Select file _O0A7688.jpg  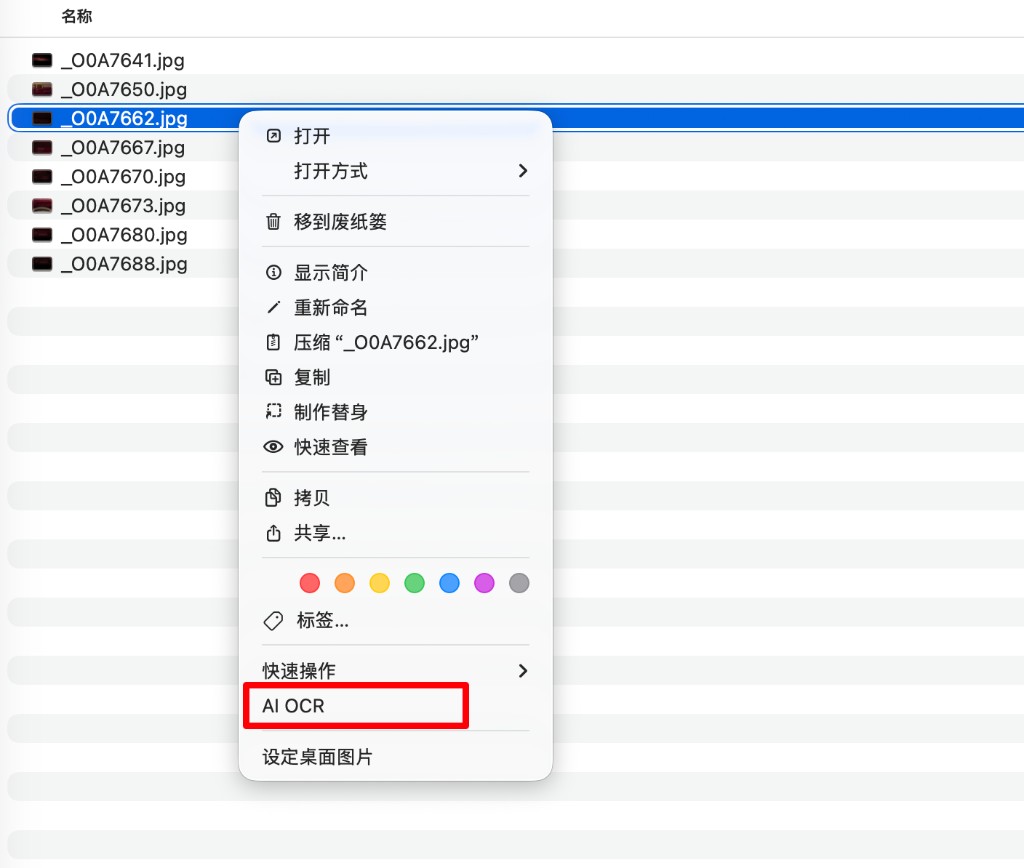(124, 264)
